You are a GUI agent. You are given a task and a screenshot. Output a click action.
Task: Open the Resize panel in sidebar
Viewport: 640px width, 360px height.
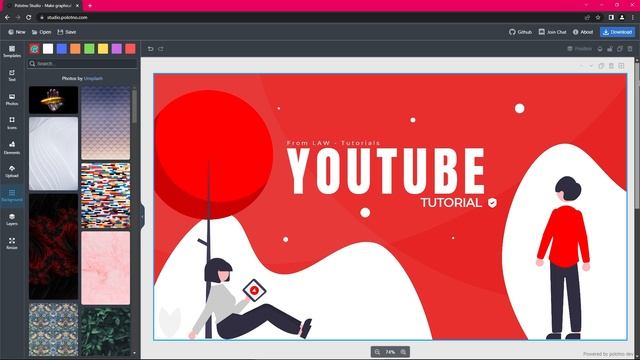point(12,243)
